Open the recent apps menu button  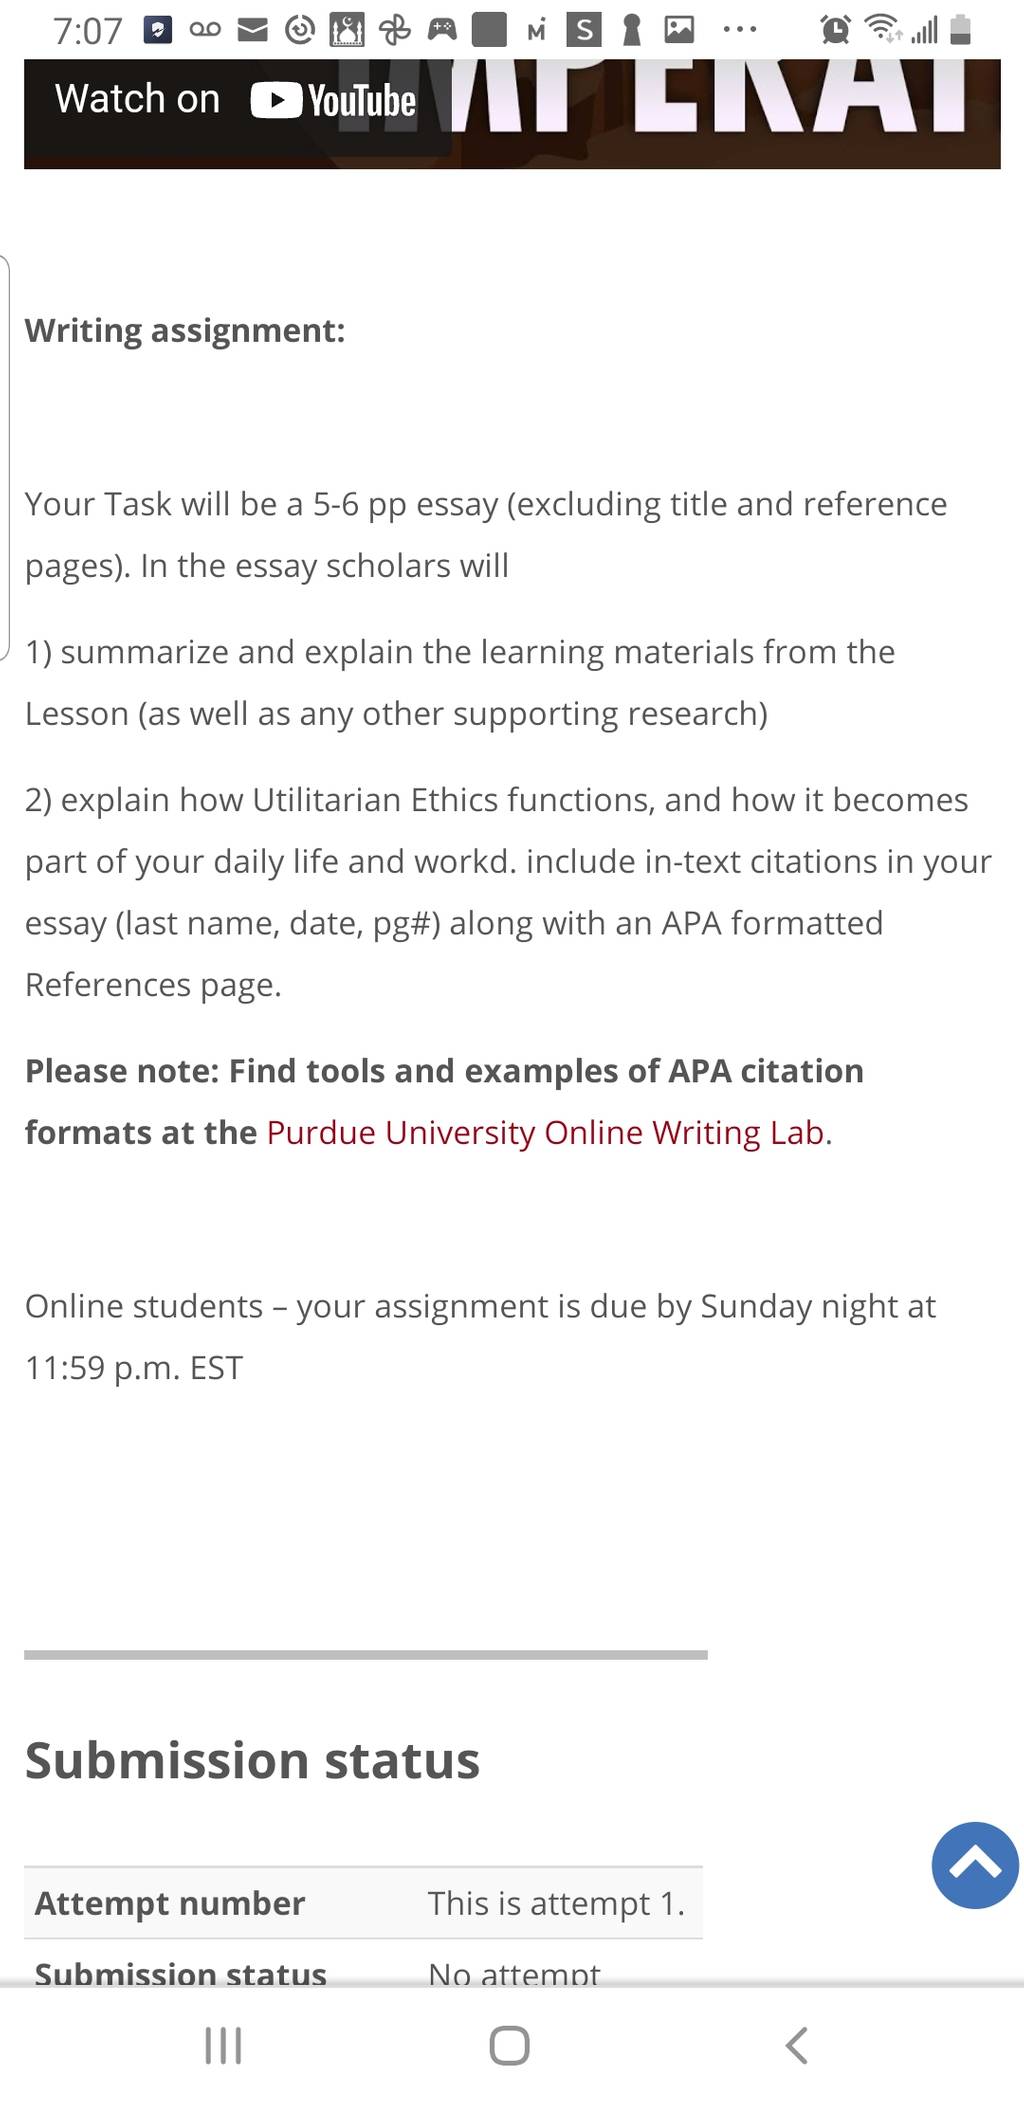(223, 2046)
